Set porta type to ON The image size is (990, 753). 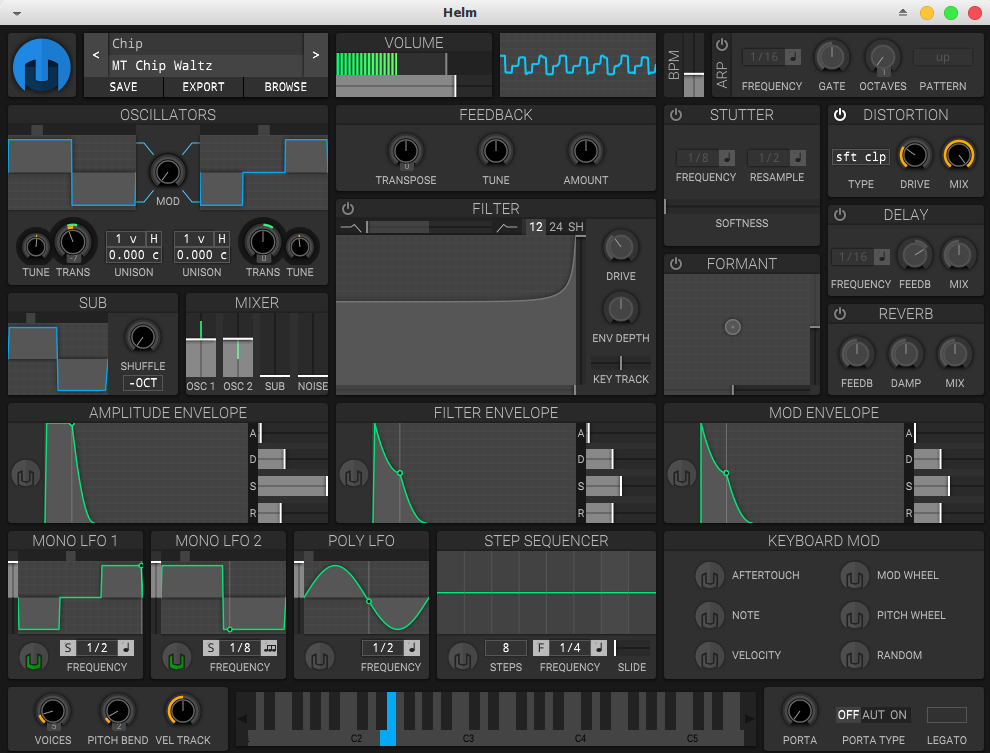click(898, 715)
